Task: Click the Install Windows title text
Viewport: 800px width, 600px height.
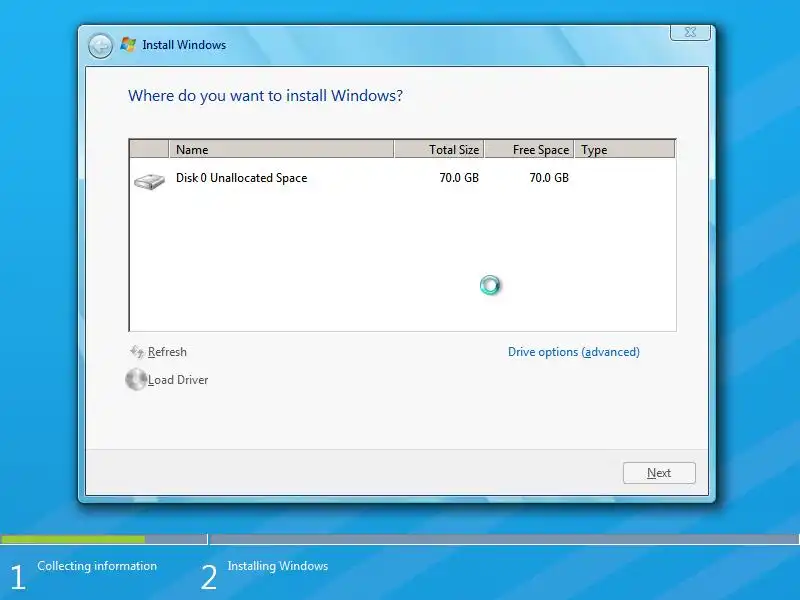Action: click(x=184, y=45)
